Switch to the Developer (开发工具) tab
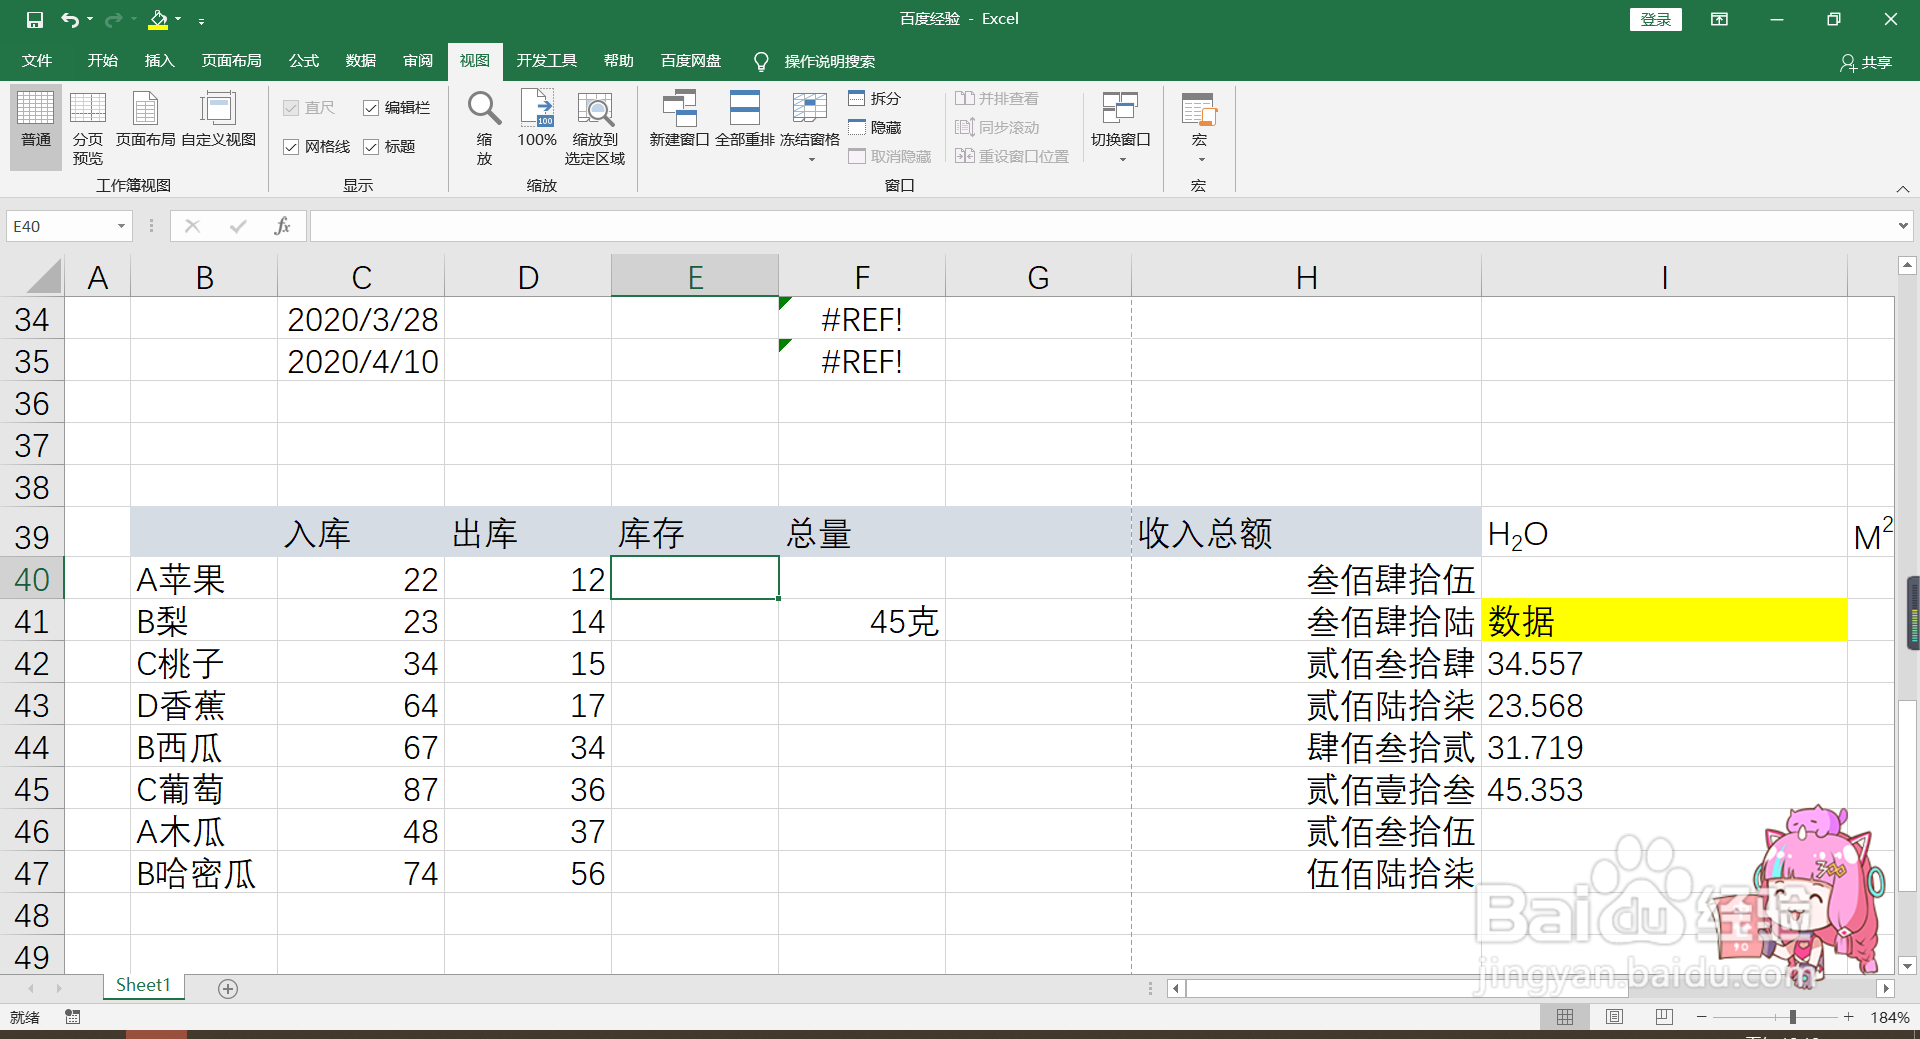The width and height of the screenshot is (1920, 1039). point(546,61)
